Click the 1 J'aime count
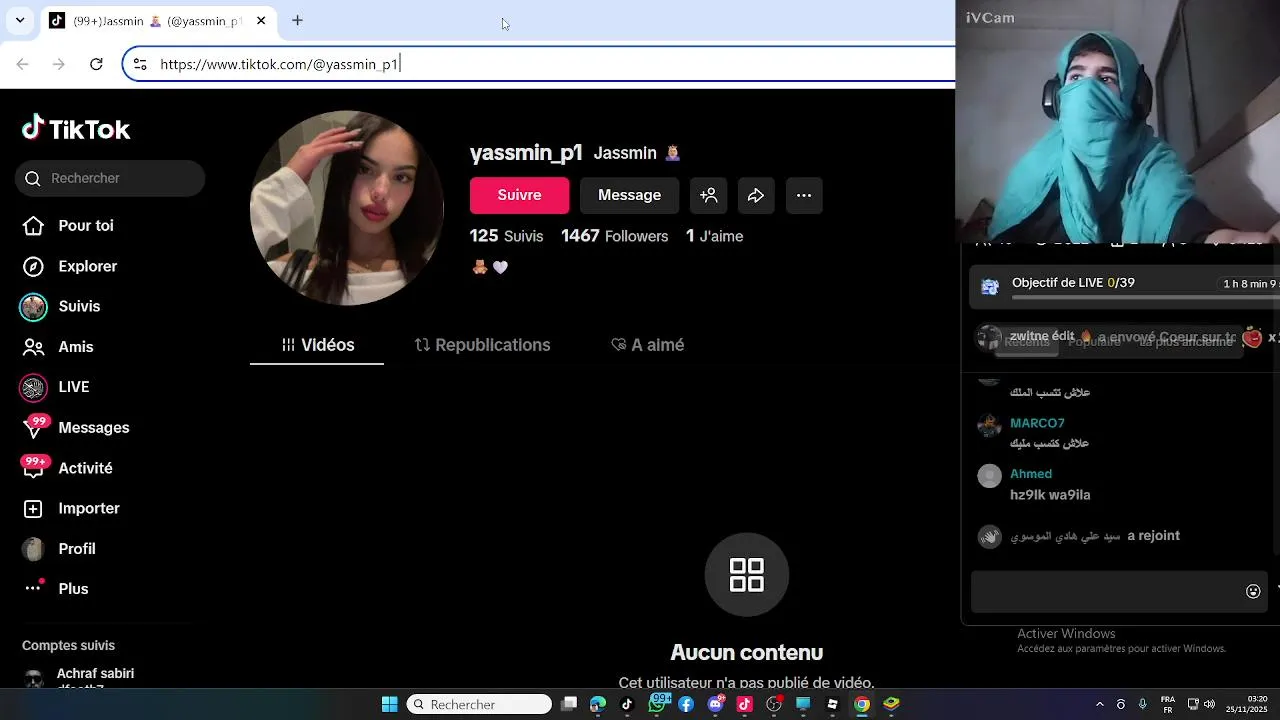The height and width of the screenshot is (720, 1280). click(714, 236)
